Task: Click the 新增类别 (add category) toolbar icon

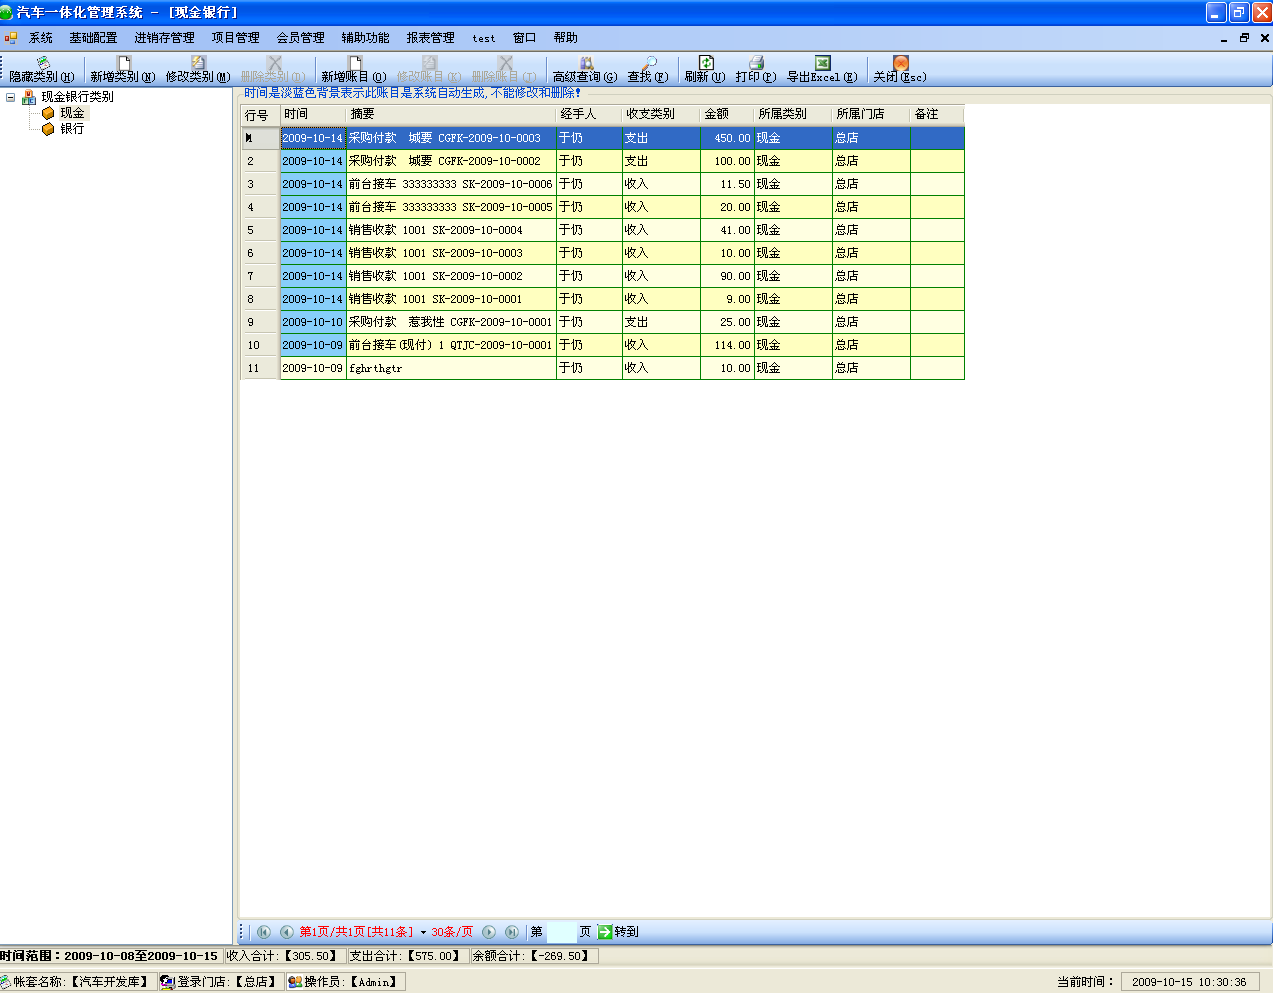Action: [124, 63]
